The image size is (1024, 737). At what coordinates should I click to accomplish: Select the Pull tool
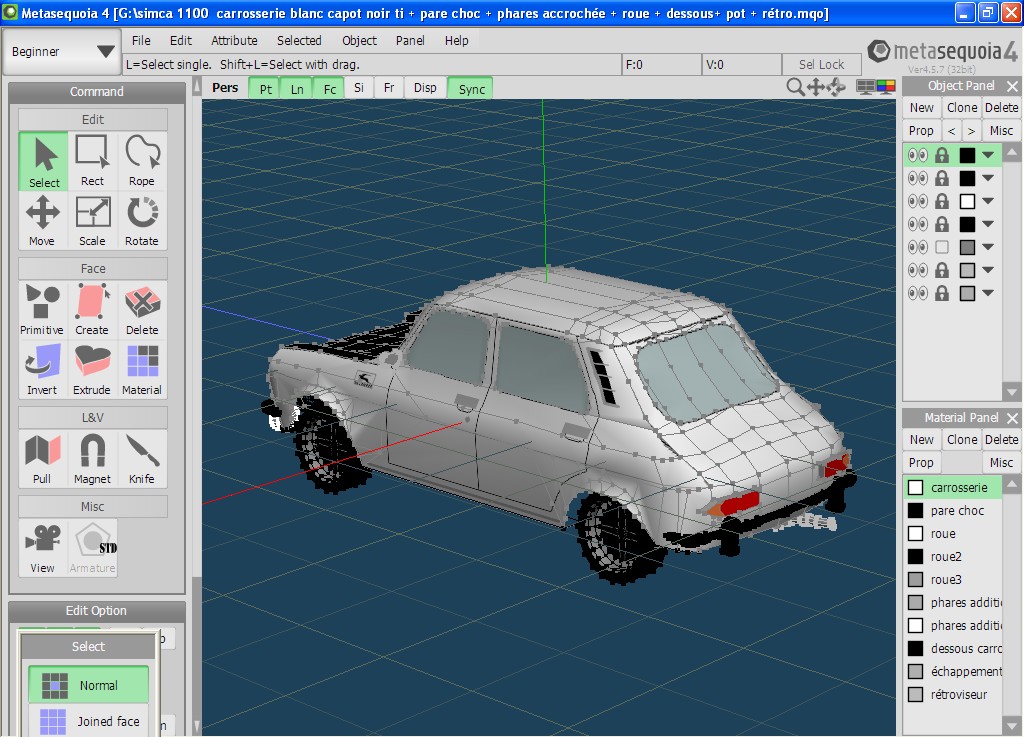point(42,460)
